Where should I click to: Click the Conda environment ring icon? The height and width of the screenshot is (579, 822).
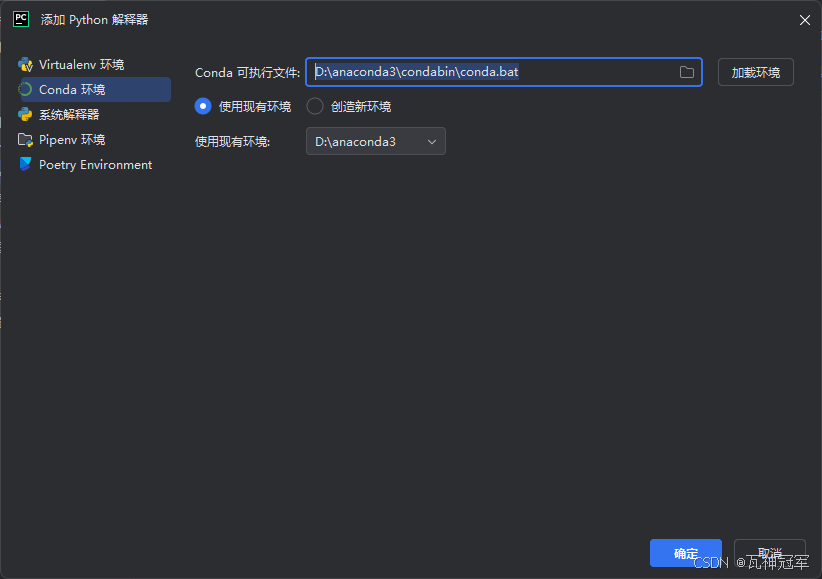click(25, 90)
